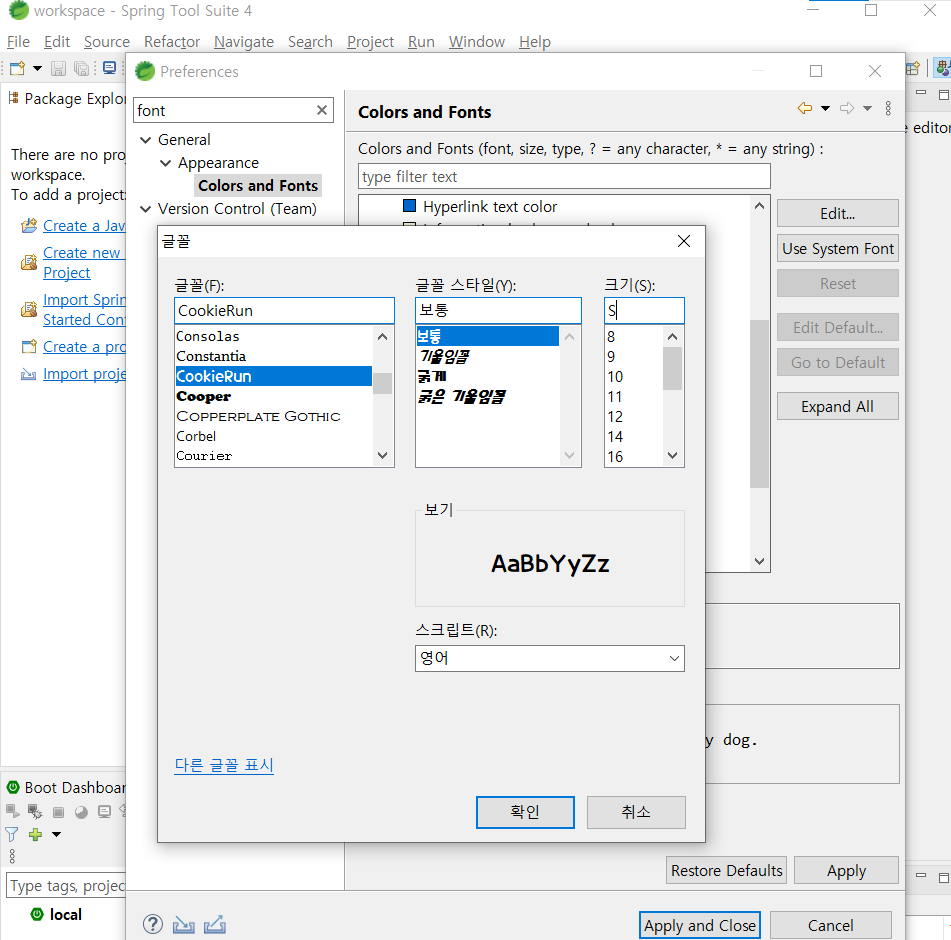Click the help question mark icon
The width and height of the screenshot is (951, 940).
[x=153, y=924]
